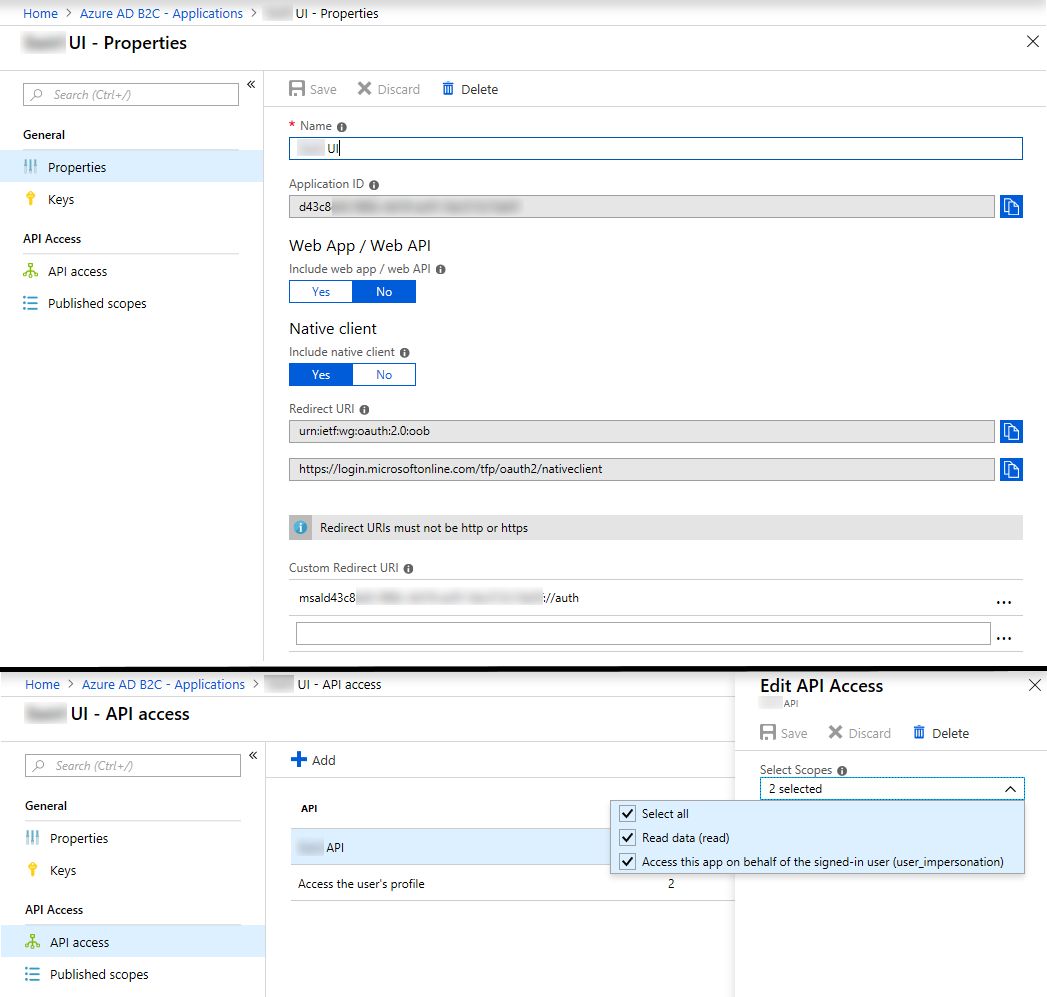
Task: Click the API column header
Action: pyautogui.click(x=309, y=808)
